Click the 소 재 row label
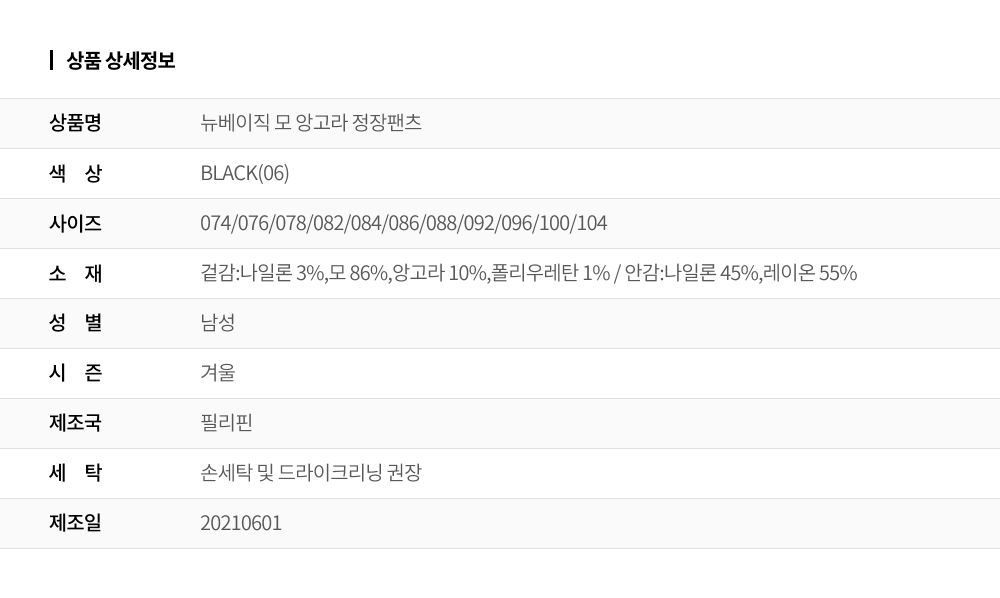The width and height of the screenshot is (1000, 598). [x=75, y=273]
